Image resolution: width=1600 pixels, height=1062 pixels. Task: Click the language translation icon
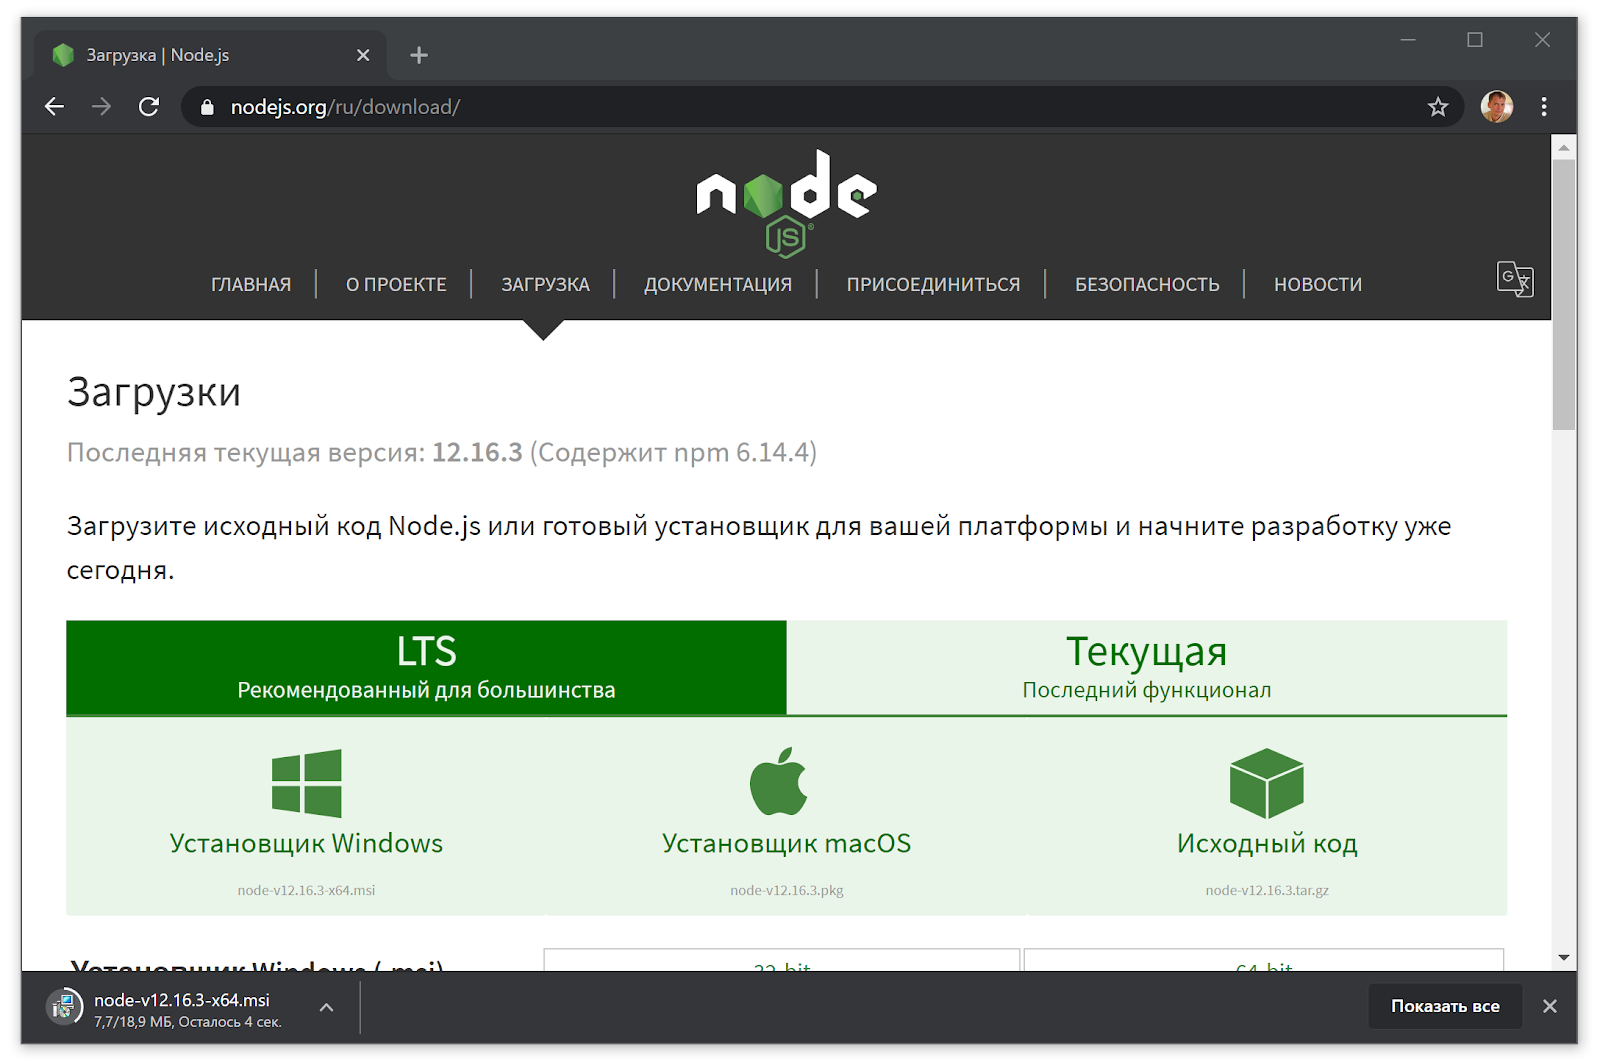(1515, 279)
